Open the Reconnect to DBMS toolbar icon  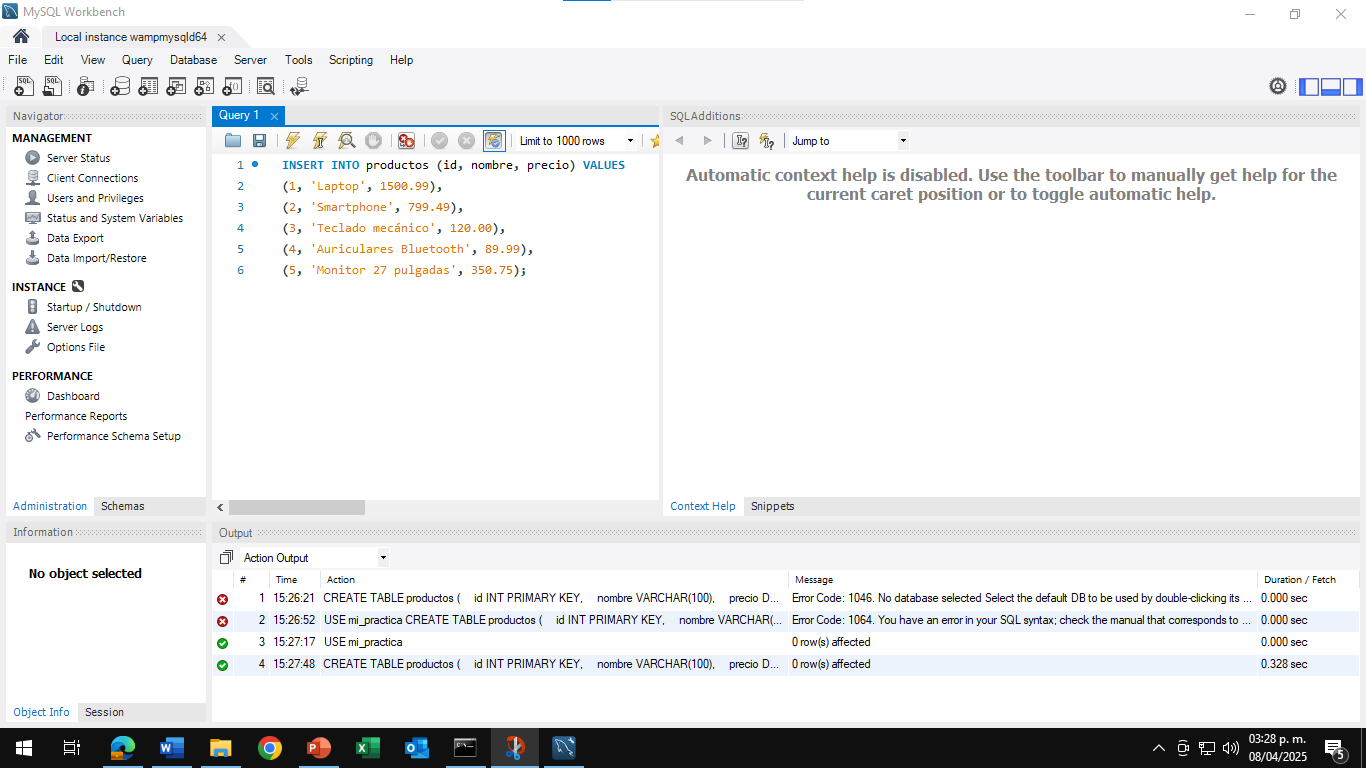pyautogui.click(x=298, y=87)
